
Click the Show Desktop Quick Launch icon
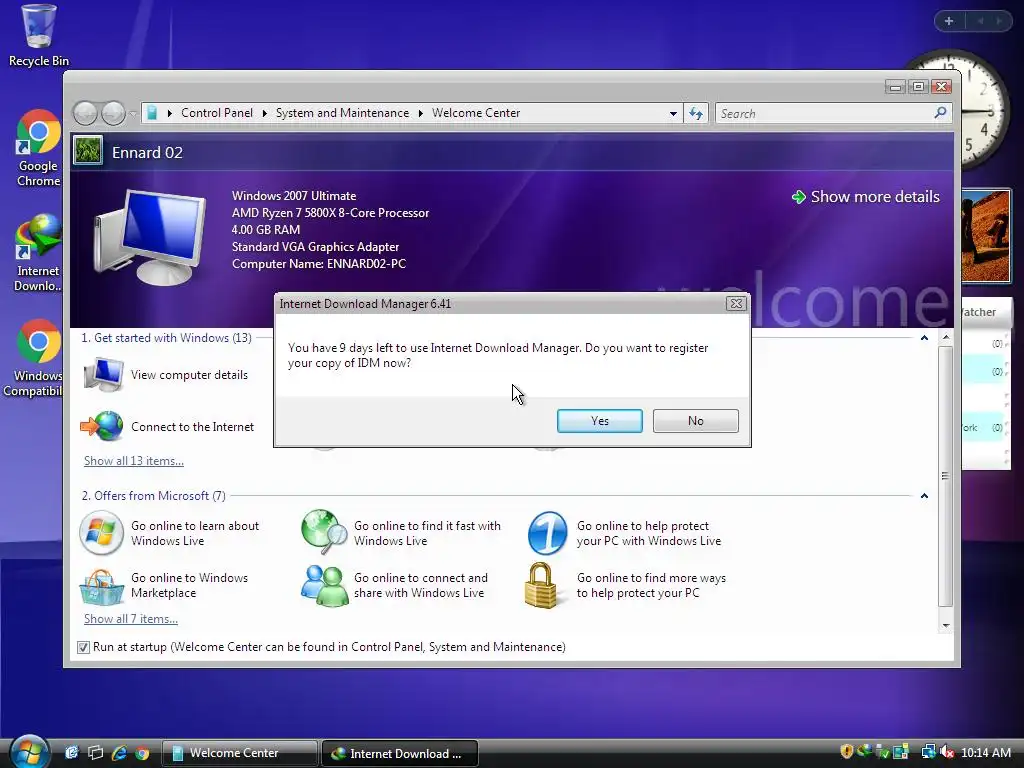coord(72,753)
